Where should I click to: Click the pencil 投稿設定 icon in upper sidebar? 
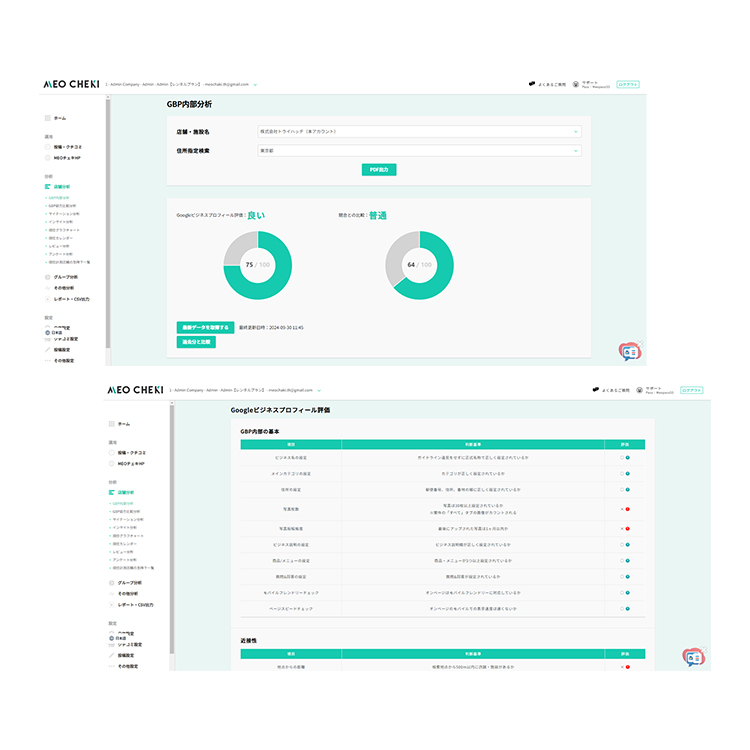tap(47, 350)
